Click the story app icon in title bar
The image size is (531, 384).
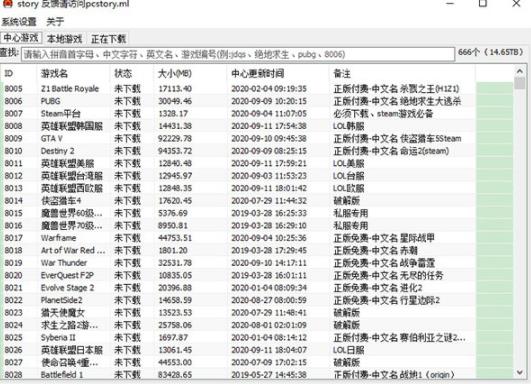7,3
